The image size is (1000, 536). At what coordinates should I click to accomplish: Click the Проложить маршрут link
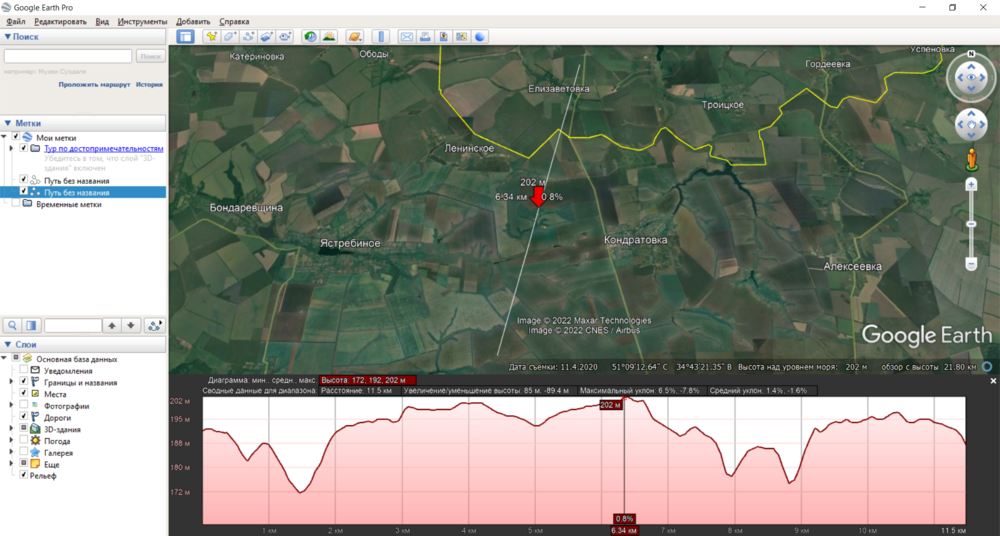pos(94,85)
